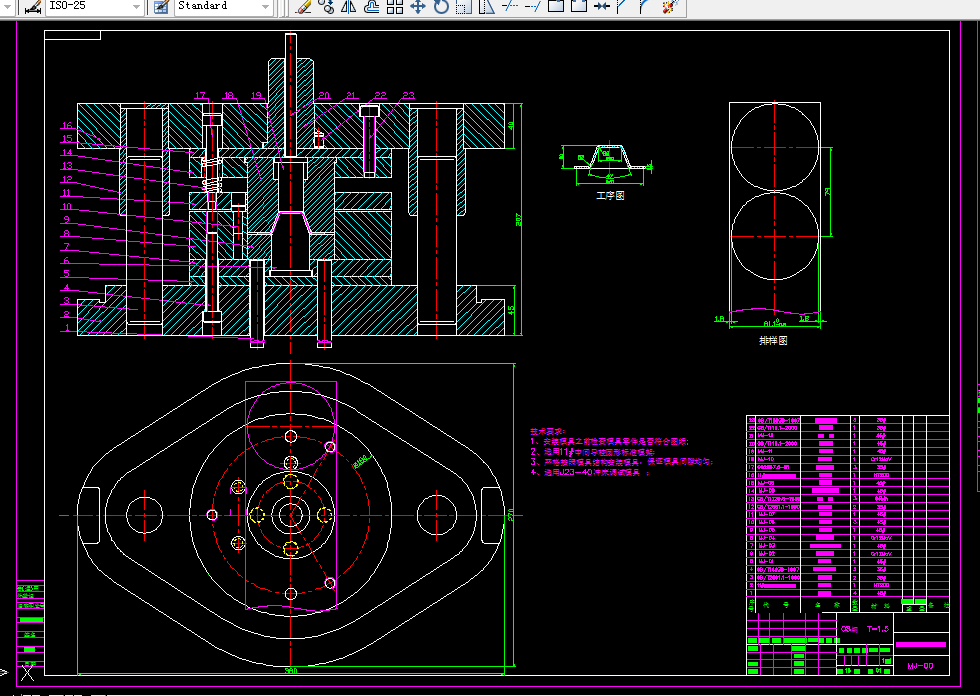980x696 pixels.
Task: Open the ISO-25 dimension style dropdown
Action: (x=136, y=7)
